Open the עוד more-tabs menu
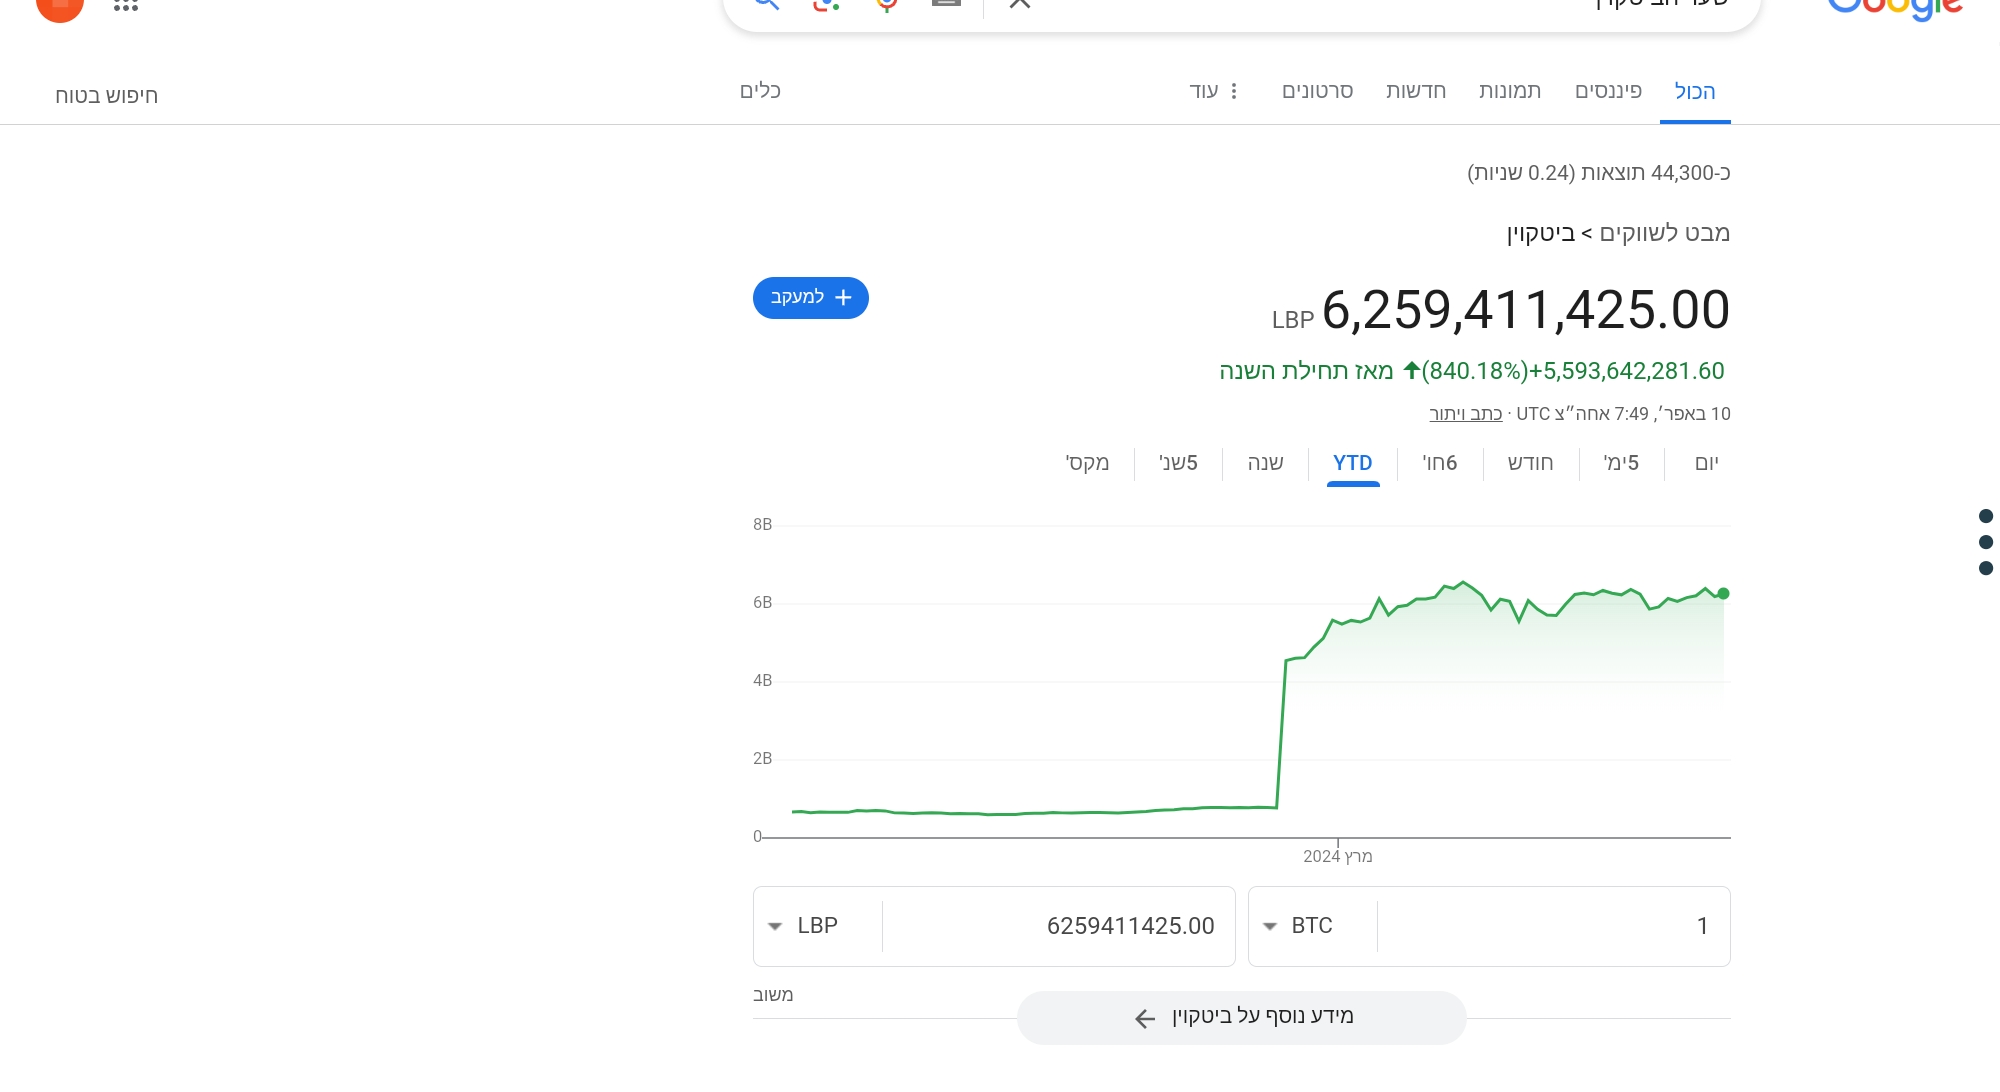The image size is (2000, 1092). [x=1214, y=91]
